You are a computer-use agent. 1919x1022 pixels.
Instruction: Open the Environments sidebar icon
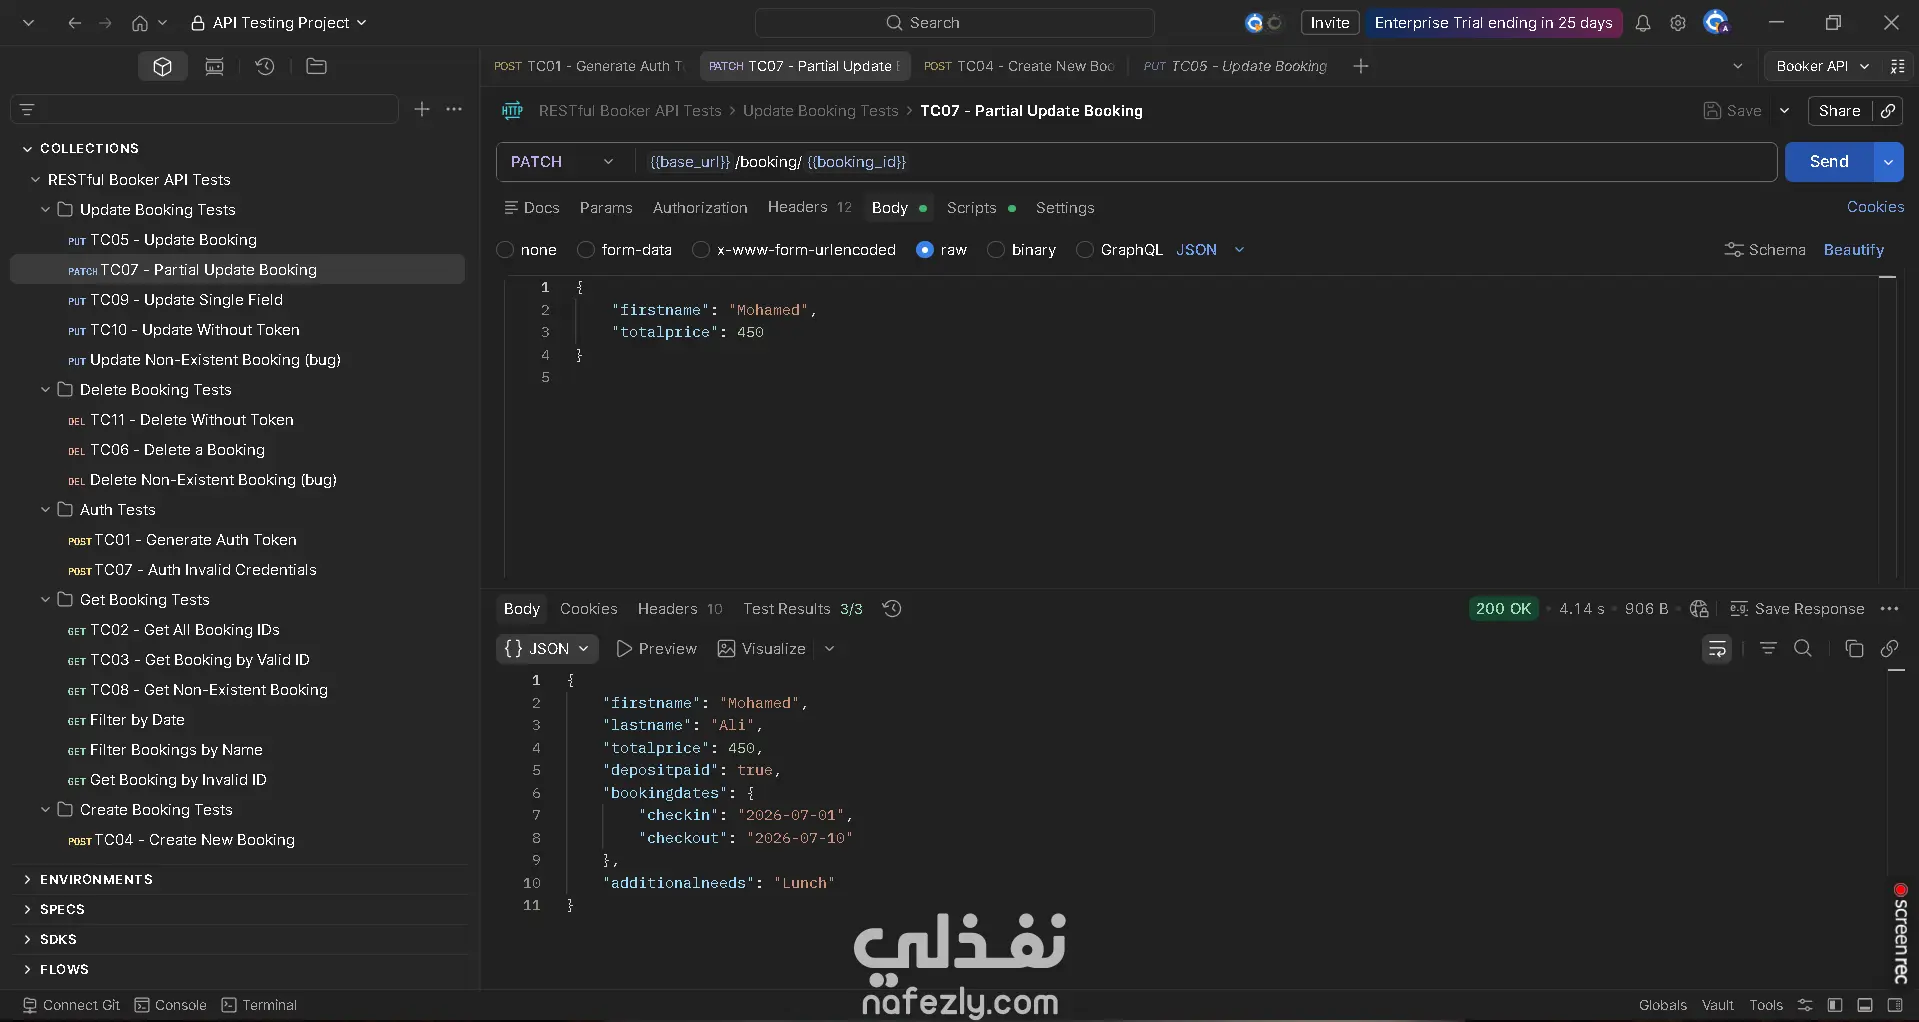(x=214, y=66)
